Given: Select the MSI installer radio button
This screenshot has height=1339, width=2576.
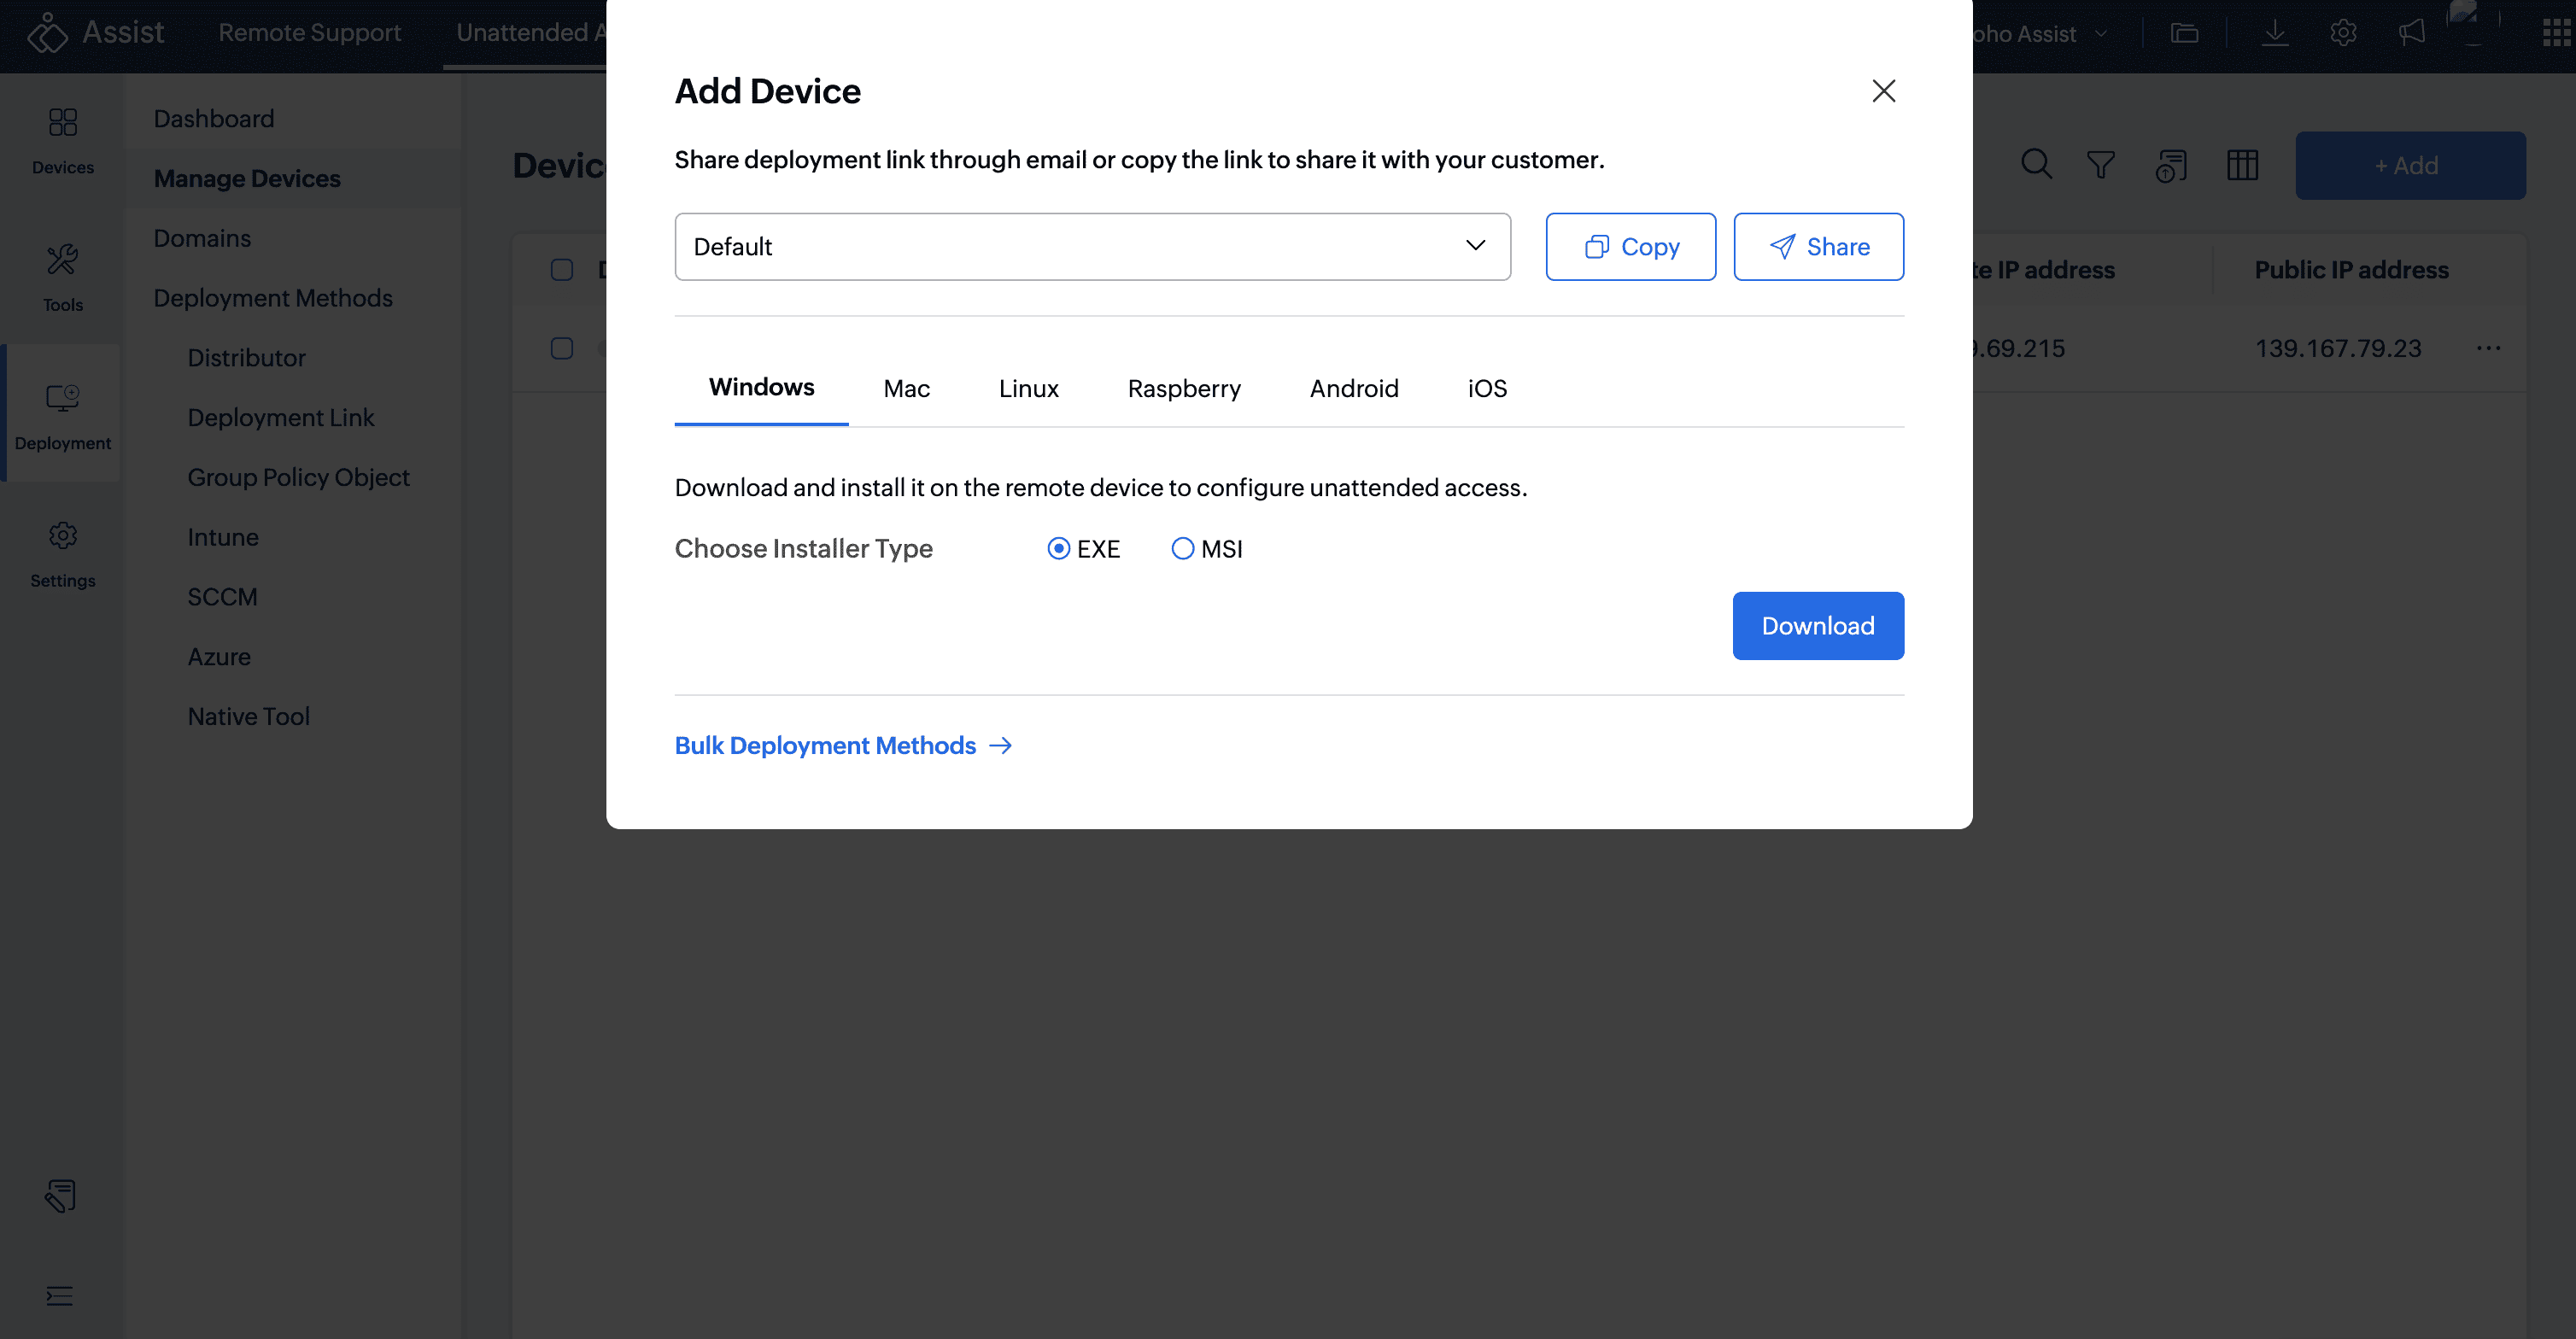Looking at the screenshot, I should [1182, 549].
